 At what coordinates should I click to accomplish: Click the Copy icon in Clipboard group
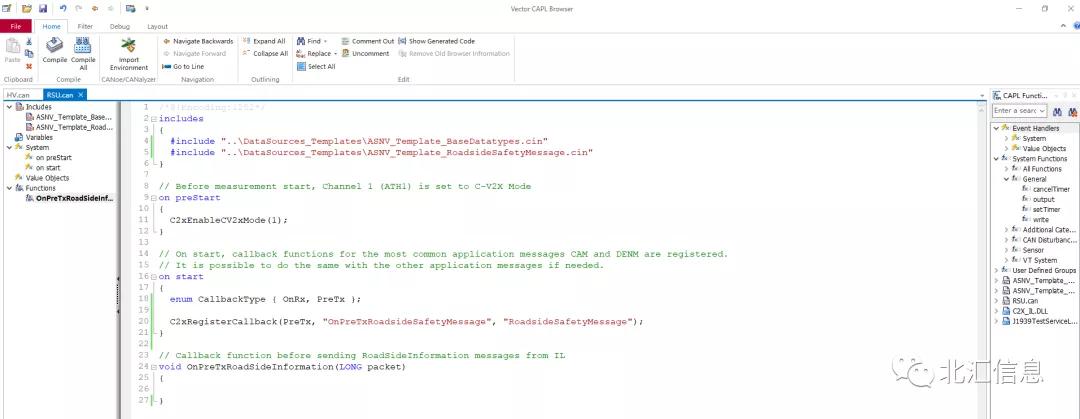pos(29,54)
